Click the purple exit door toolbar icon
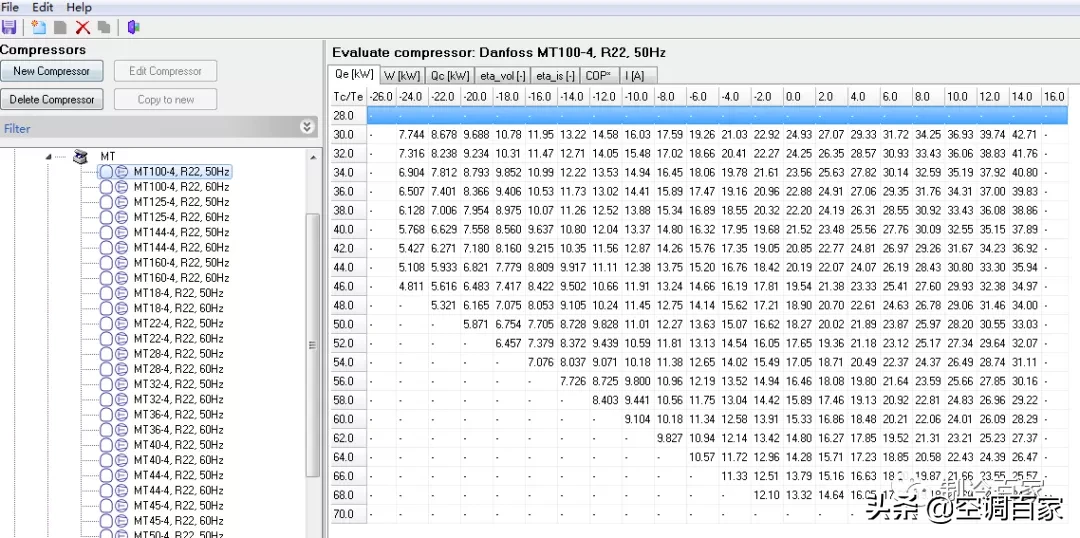 click(134, 28)
